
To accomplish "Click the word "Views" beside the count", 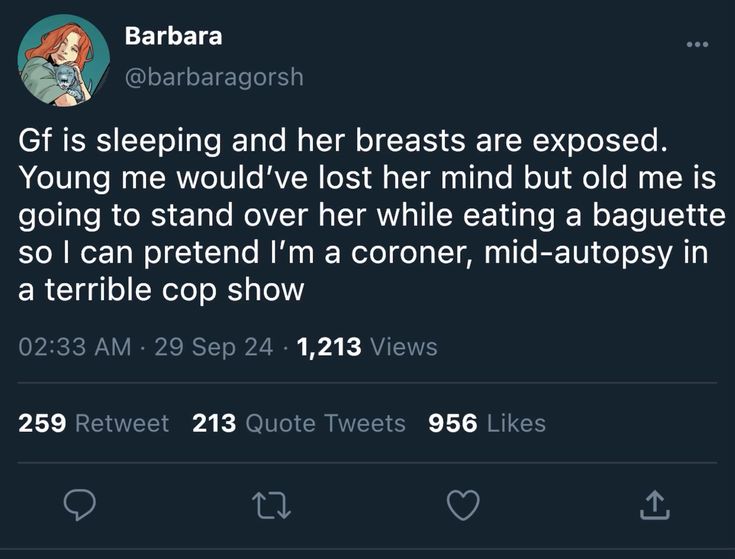I will (404, 347).
